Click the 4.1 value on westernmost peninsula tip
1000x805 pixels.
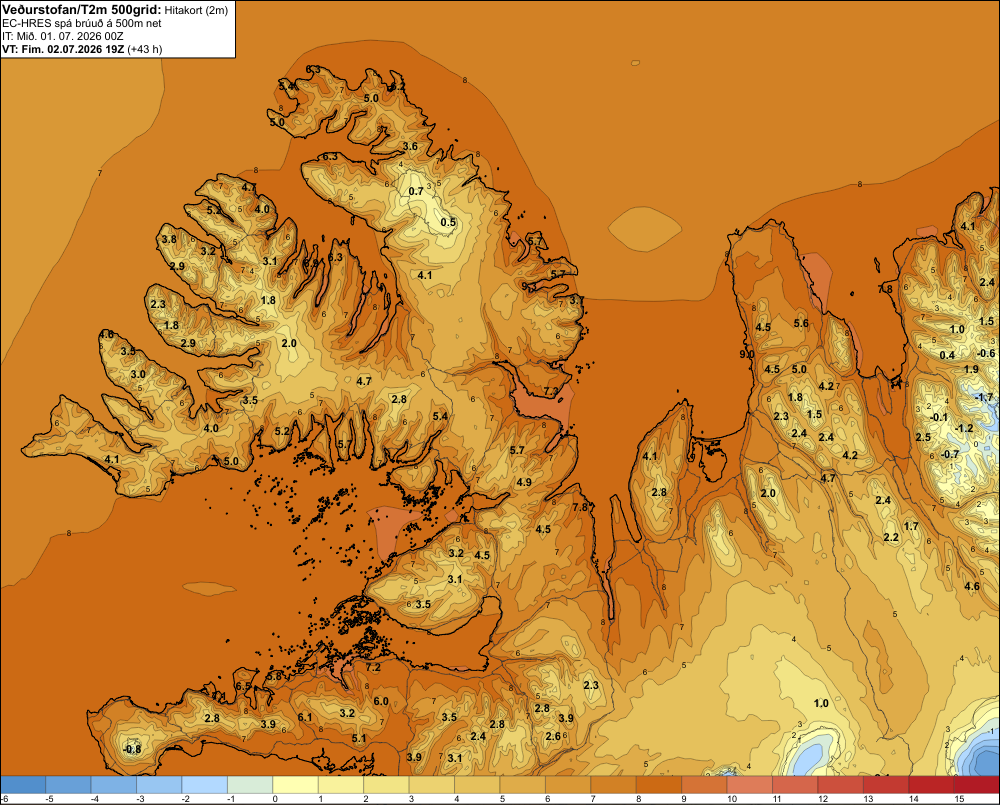tap(112, 459)
